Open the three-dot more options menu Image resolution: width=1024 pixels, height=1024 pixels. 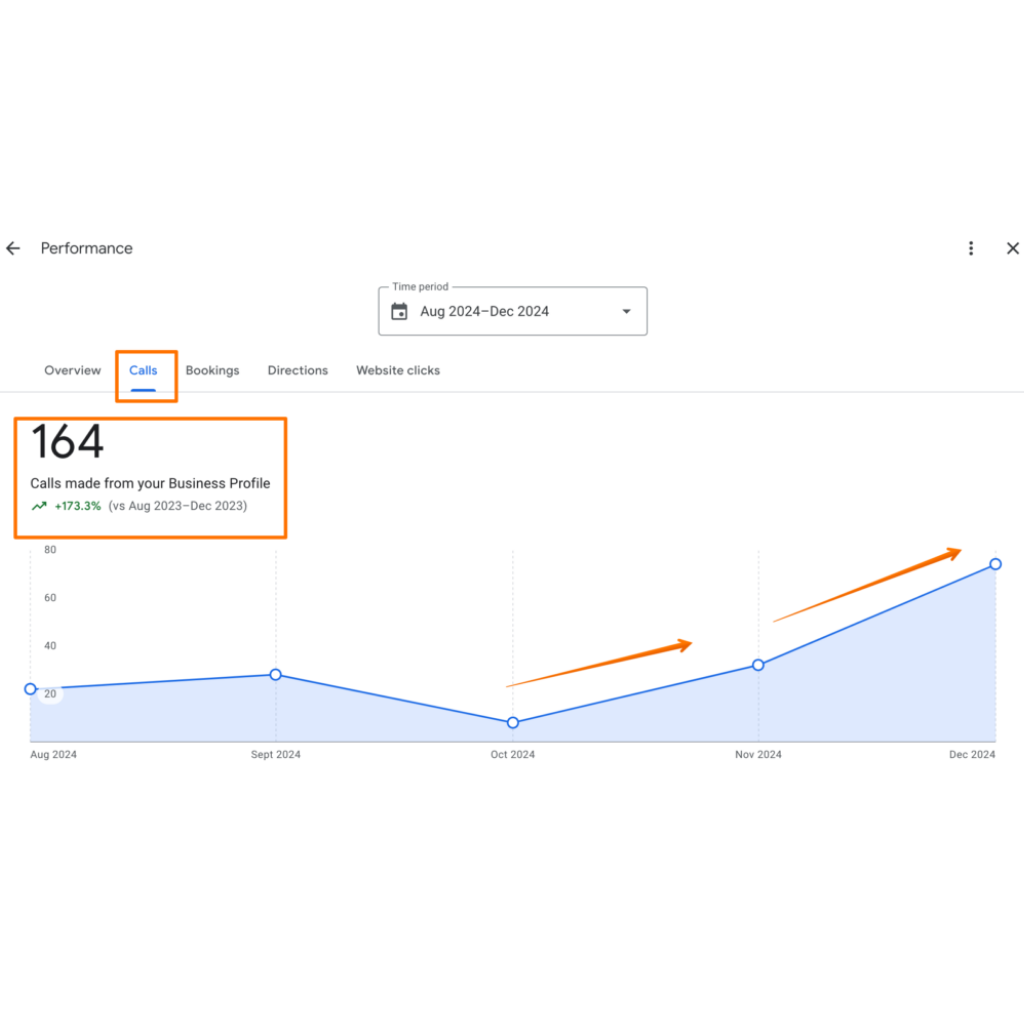coord(970,248)
